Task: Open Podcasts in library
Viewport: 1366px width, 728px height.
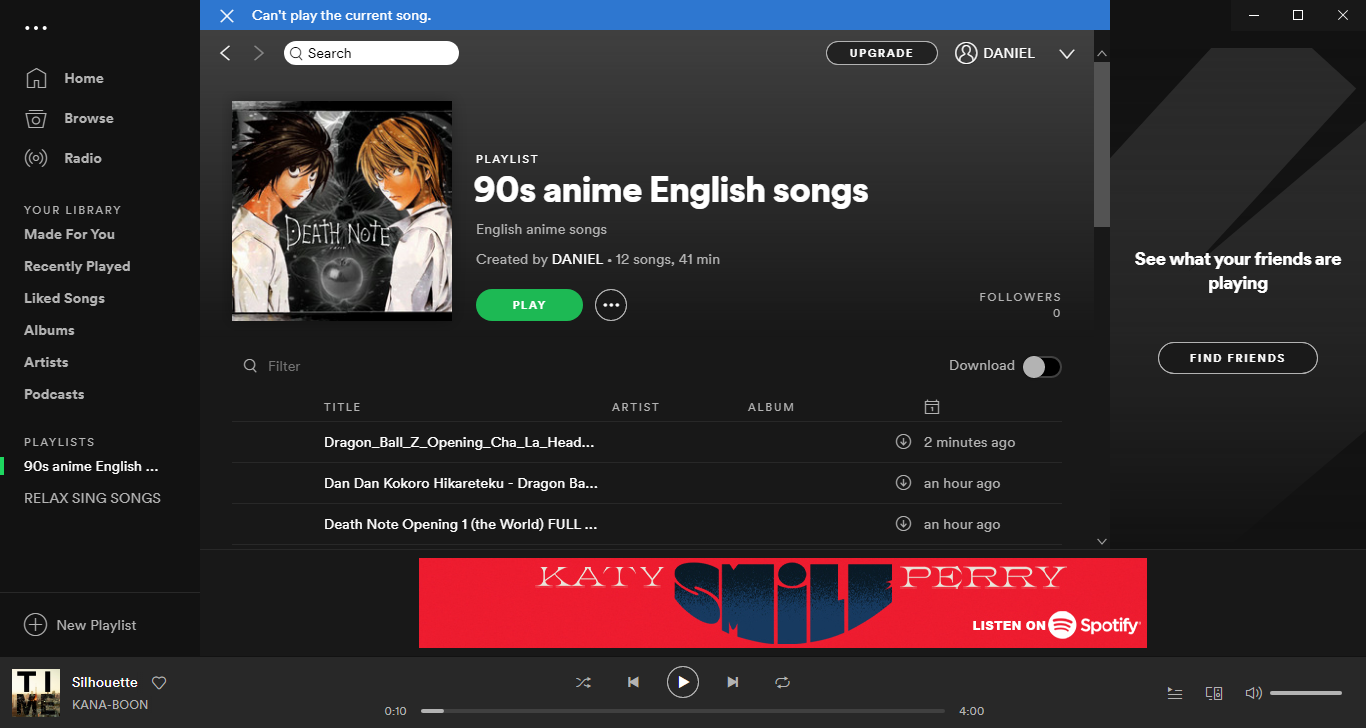Action: [x=54, y=394]
